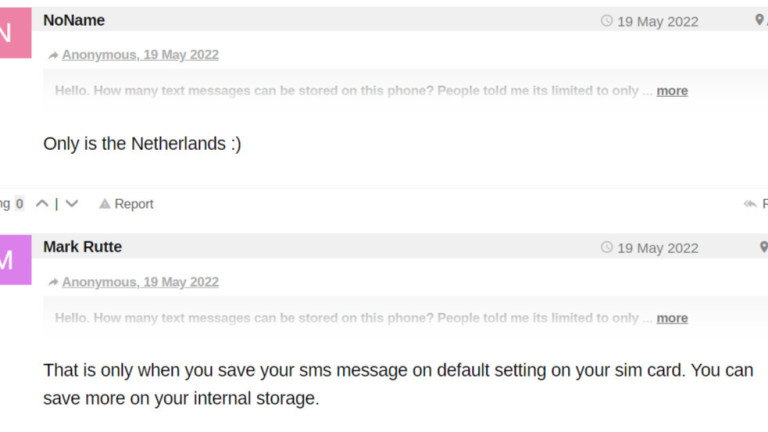The width and height of the screenshot is (768, 432).
Task: Click the reply arrow icon in Mark Rutte's quote header
Action: click(53, 283)
